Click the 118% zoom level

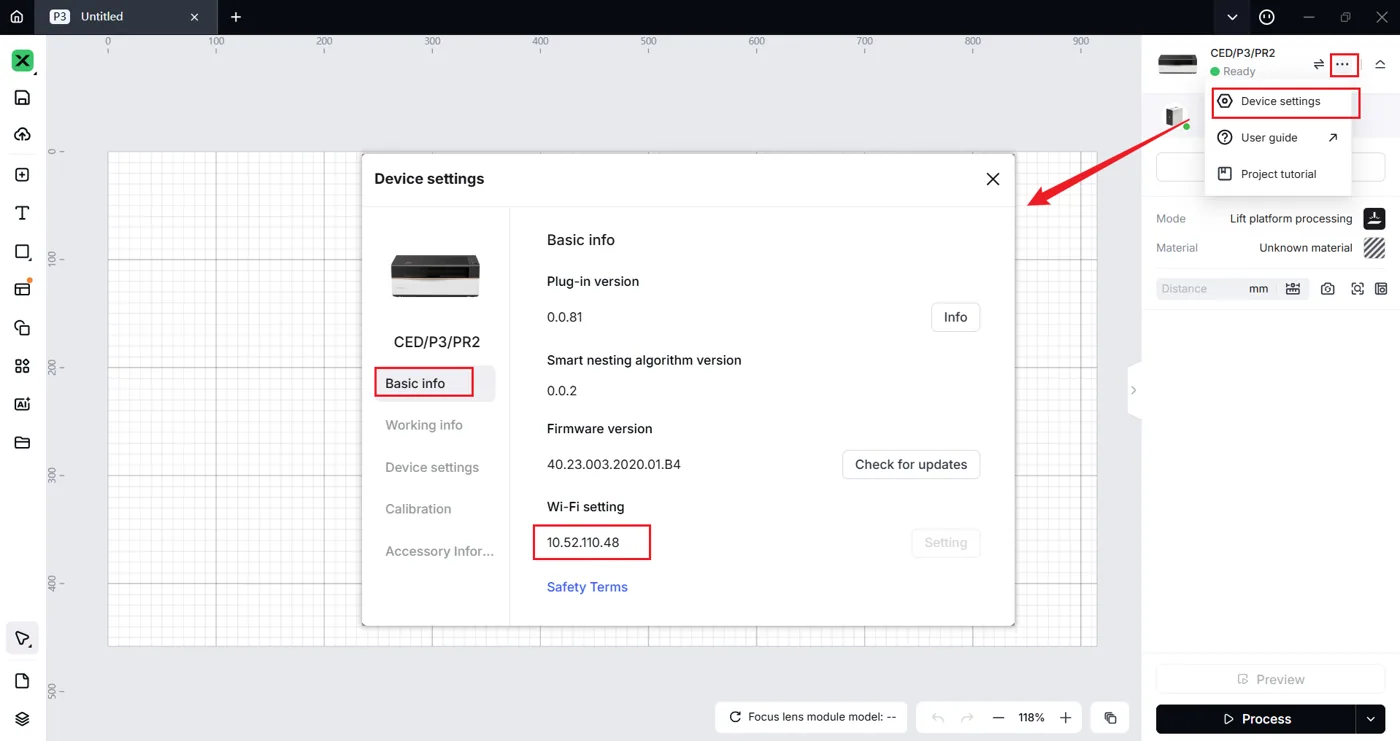(1031, 718)
